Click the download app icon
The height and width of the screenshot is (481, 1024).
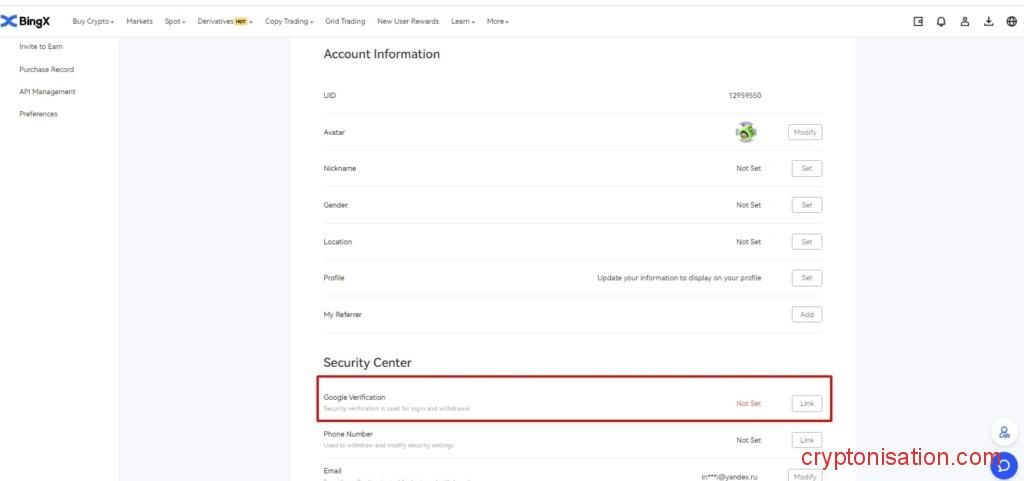pyautogui.click(x=988, y=21)
